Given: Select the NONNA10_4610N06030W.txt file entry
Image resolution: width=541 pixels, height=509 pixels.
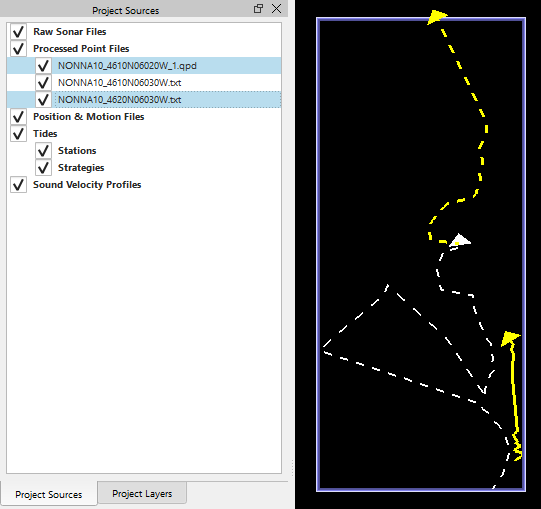Looking at the screenshot, I should 119,82.
